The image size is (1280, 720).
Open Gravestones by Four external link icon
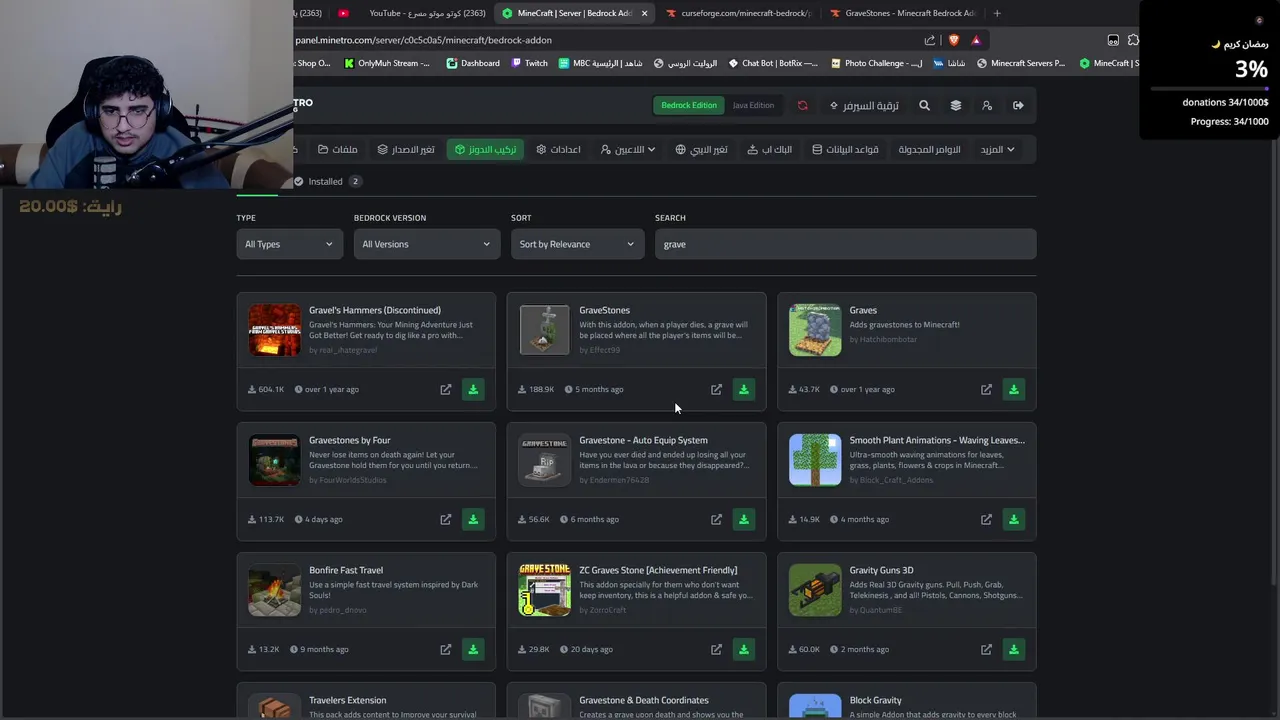tap(446, 519)
